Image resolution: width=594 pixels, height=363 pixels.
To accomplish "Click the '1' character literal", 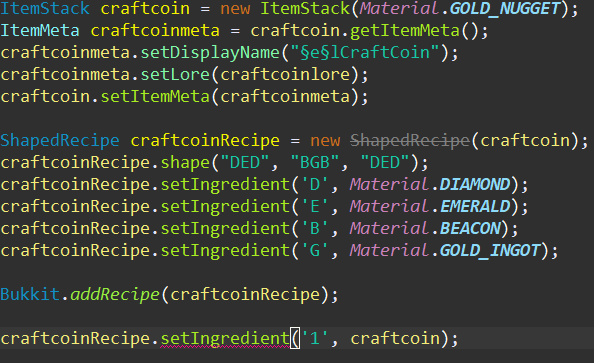I will pos(315,338).
